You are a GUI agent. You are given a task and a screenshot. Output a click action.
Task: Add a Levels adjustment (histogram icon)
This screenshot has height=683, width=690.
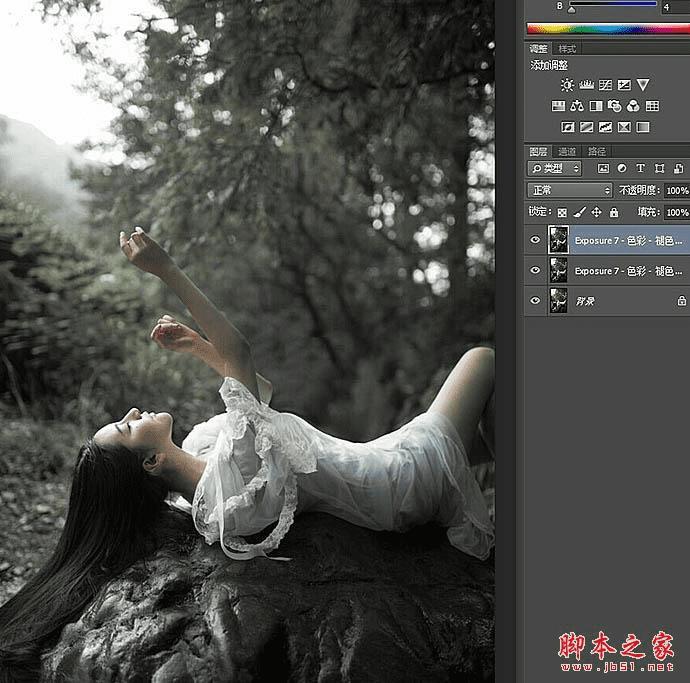586,84
